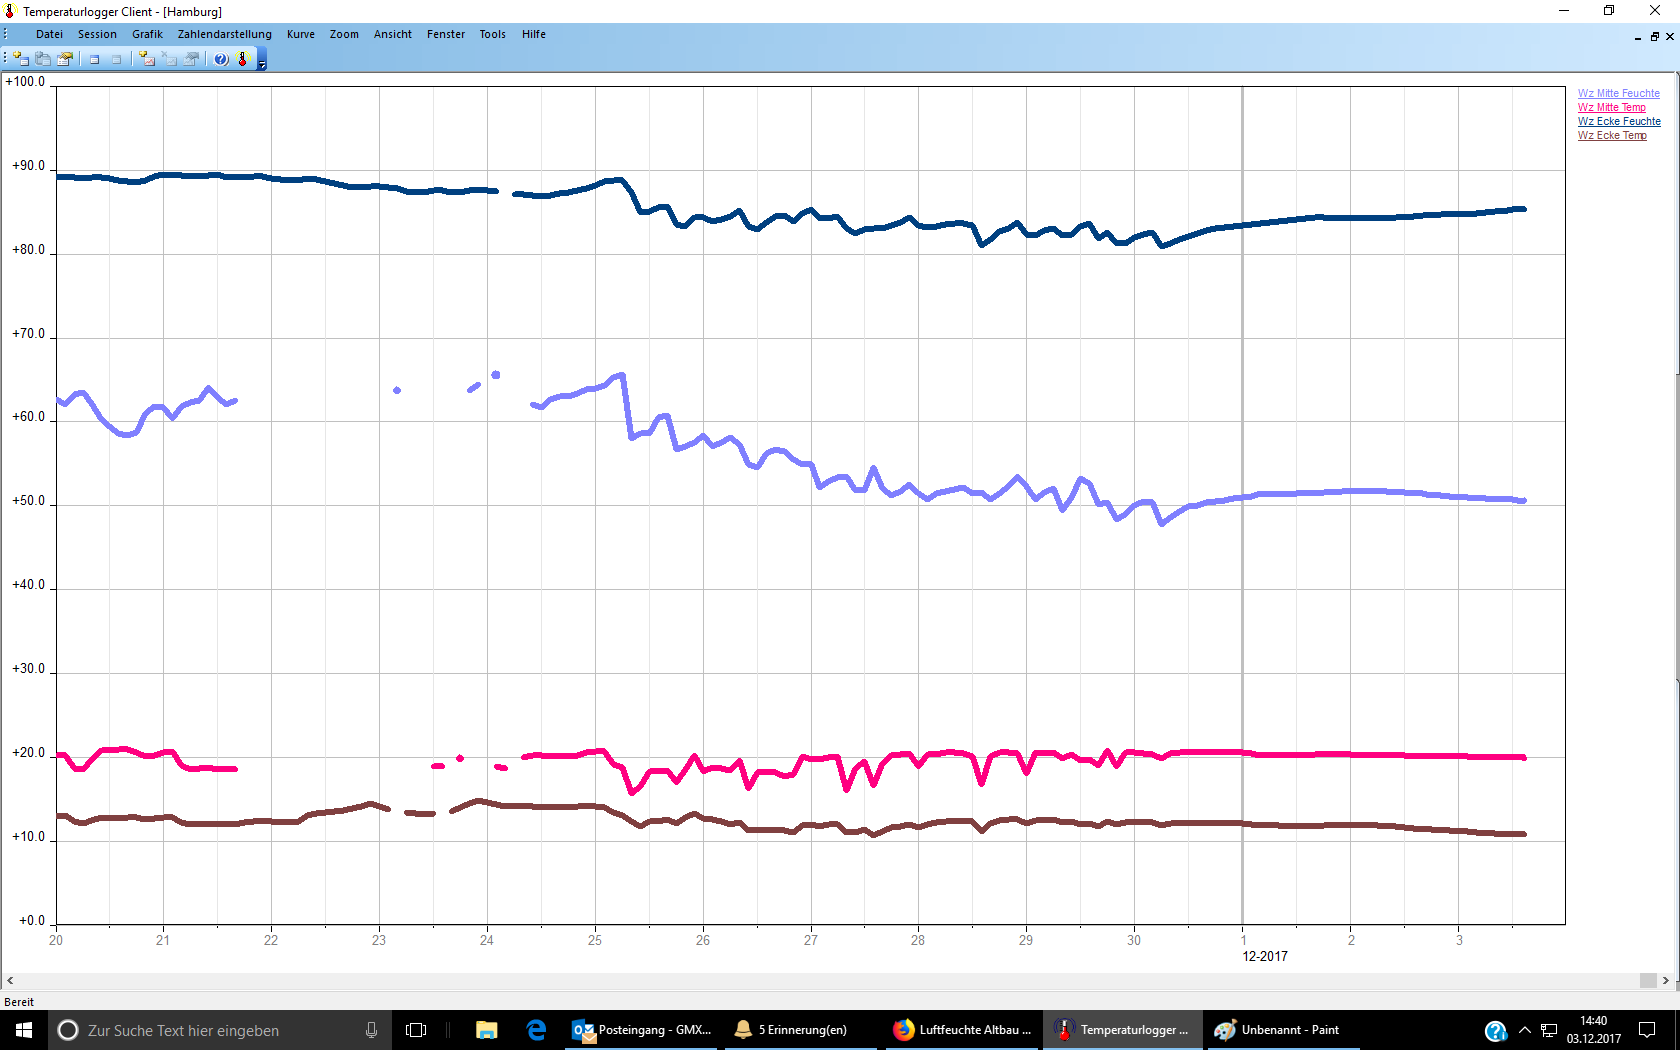1680x1050 pixels.
Task: Click the blue window toolbar icon
Action: coord(95,59)
